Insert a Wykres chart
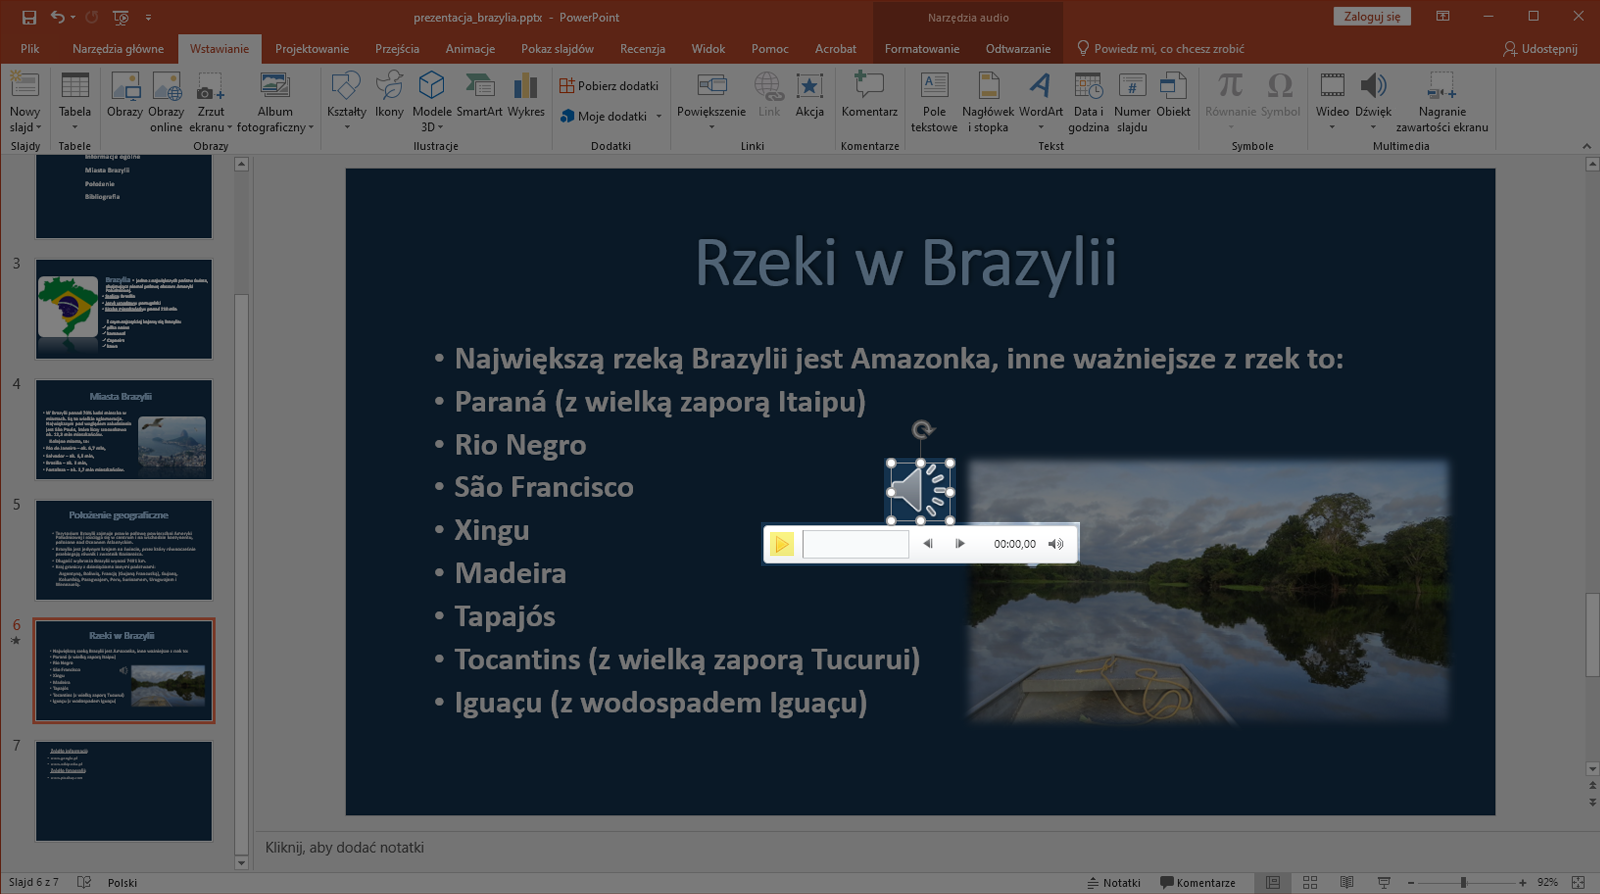This screenshot has height=894, width=1600. pyautogui.click(x=526, y=96)
